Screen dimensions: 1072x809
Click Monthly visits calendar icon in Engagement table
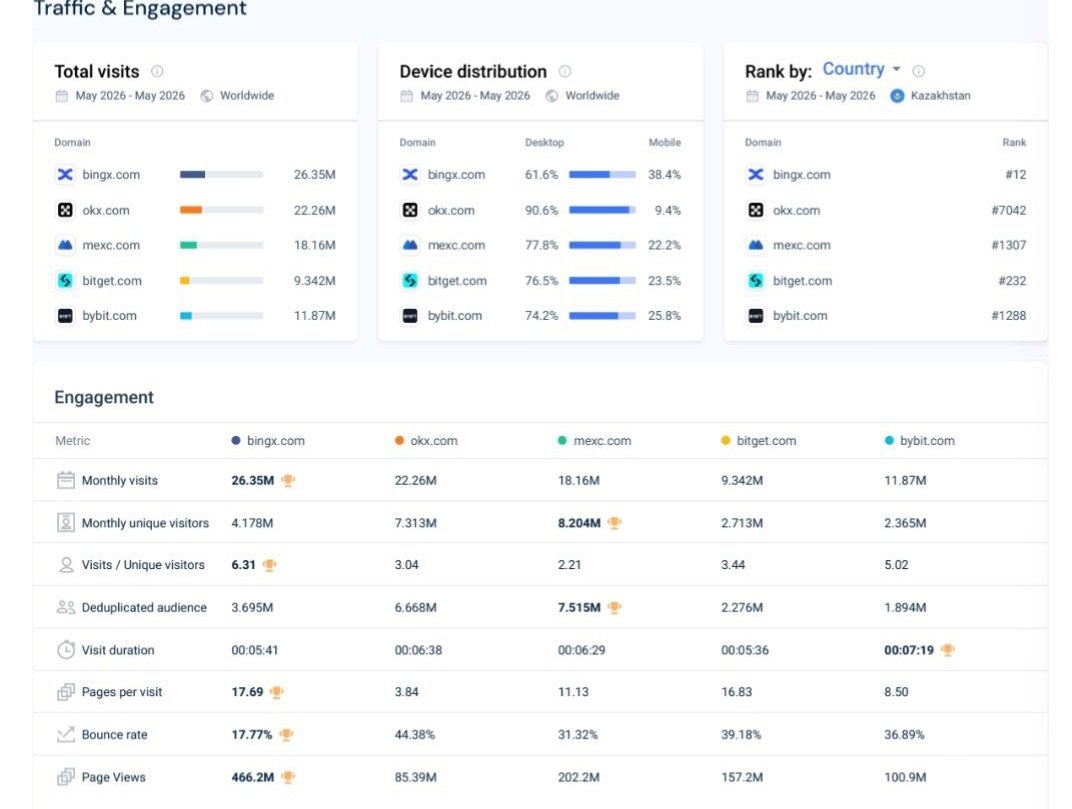point(66,480)
